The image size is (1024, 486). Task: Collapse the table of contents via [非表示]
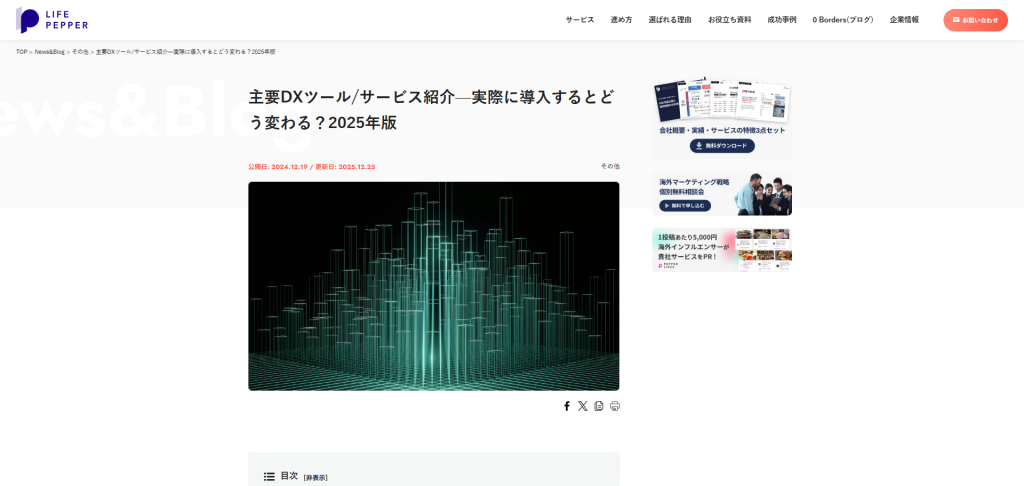point(315,478)
